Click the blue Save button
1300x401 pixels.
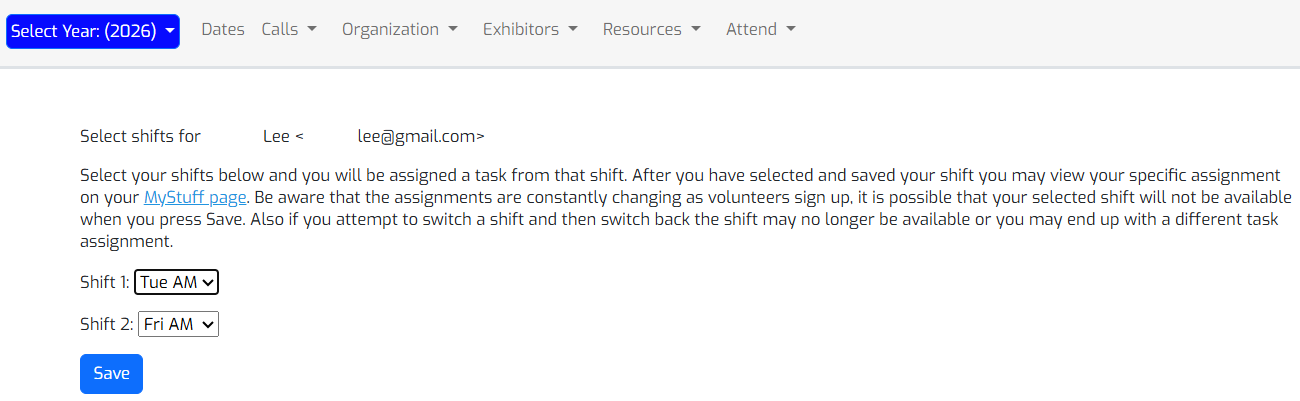(111, 373)
